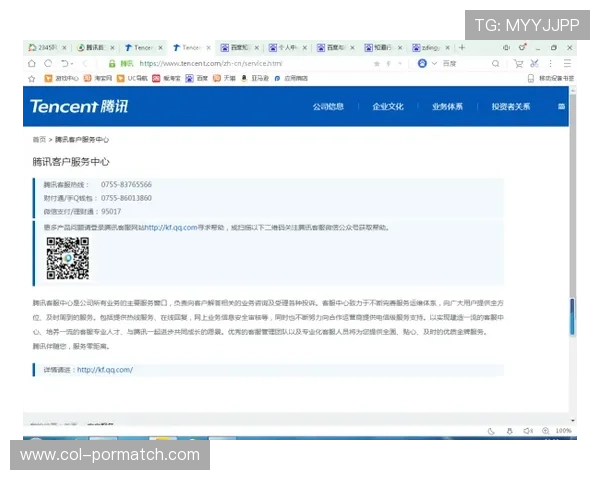The image size is (600, 480).
Task: Switch to the inactive Tencent tab
Action: [143, 47]
